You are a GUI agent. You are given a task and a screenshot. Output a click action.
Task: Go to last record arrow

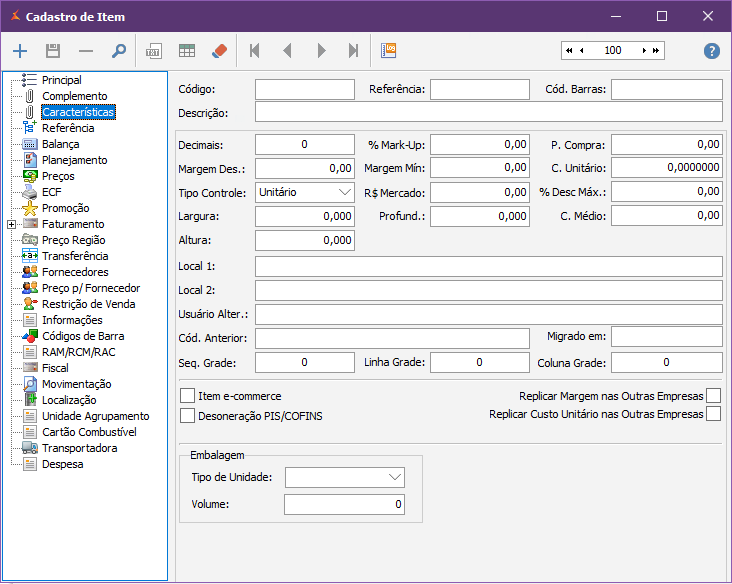pos(353,51)
